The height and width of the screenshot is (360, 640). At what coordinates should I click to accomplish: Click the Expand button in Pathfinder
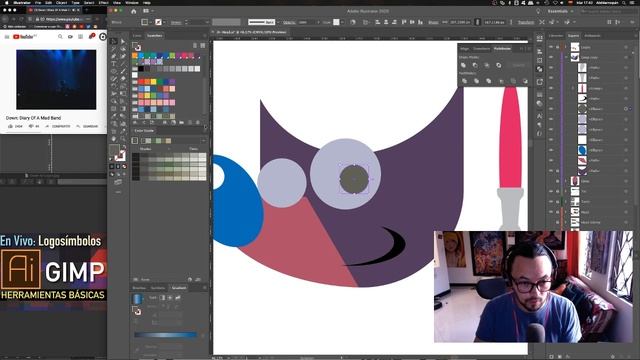(519, 65)
